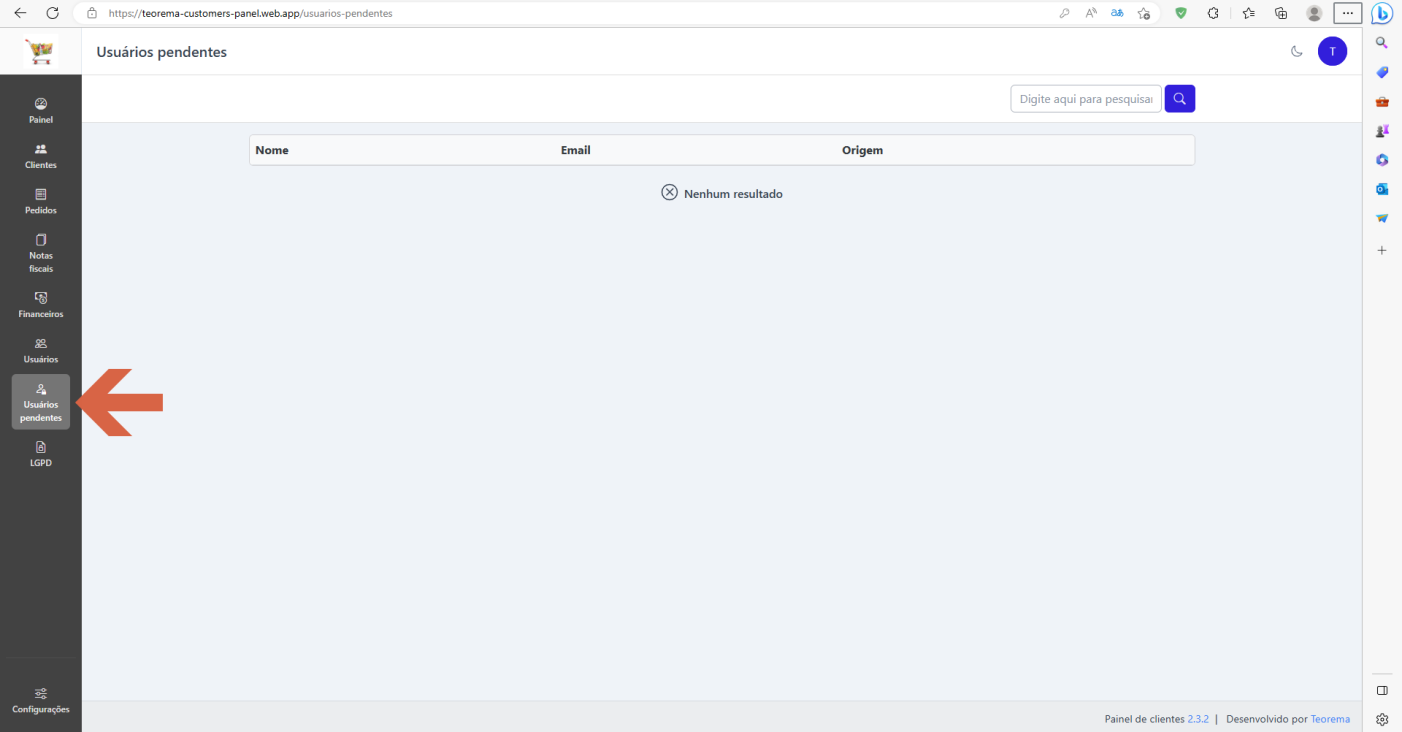This screenshot has height=732, width=1402.
Task: Click the Read aloud icon in address bar
Action: pyautogui.click(x=1091, y=14)
